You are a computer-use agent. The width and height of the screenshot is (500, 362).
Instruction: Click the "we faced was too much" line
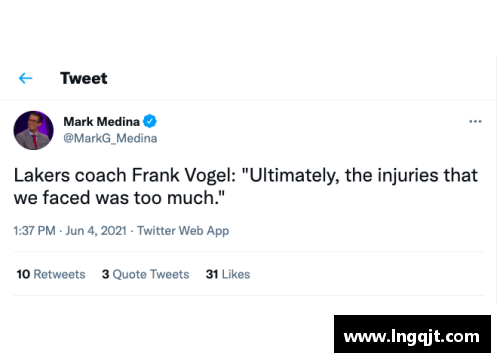click(x=119, y=198)
